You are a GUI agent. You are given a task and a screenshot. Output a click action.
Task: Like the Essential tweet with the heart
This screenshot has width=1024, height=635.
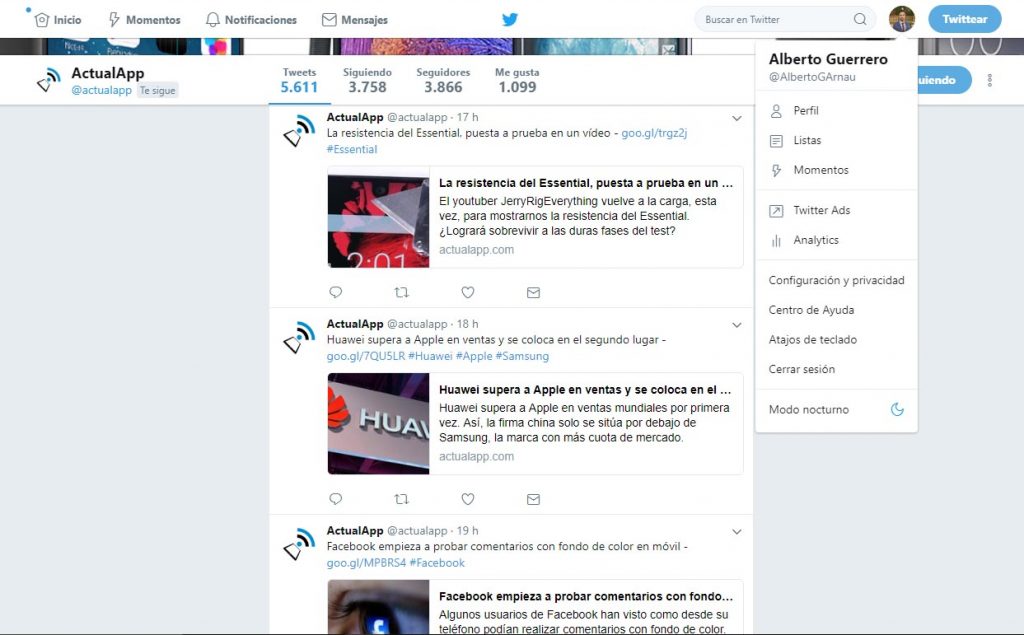click(x=468, y=292)
